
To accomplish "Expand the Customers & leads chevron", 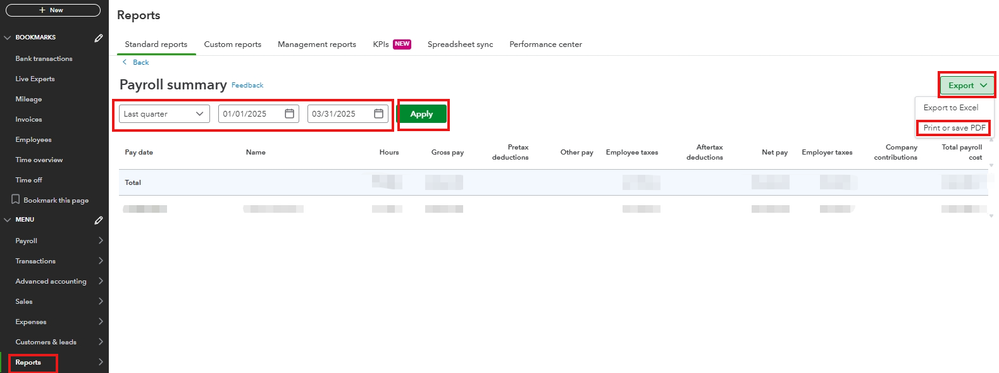I will (x=101, y=342).
